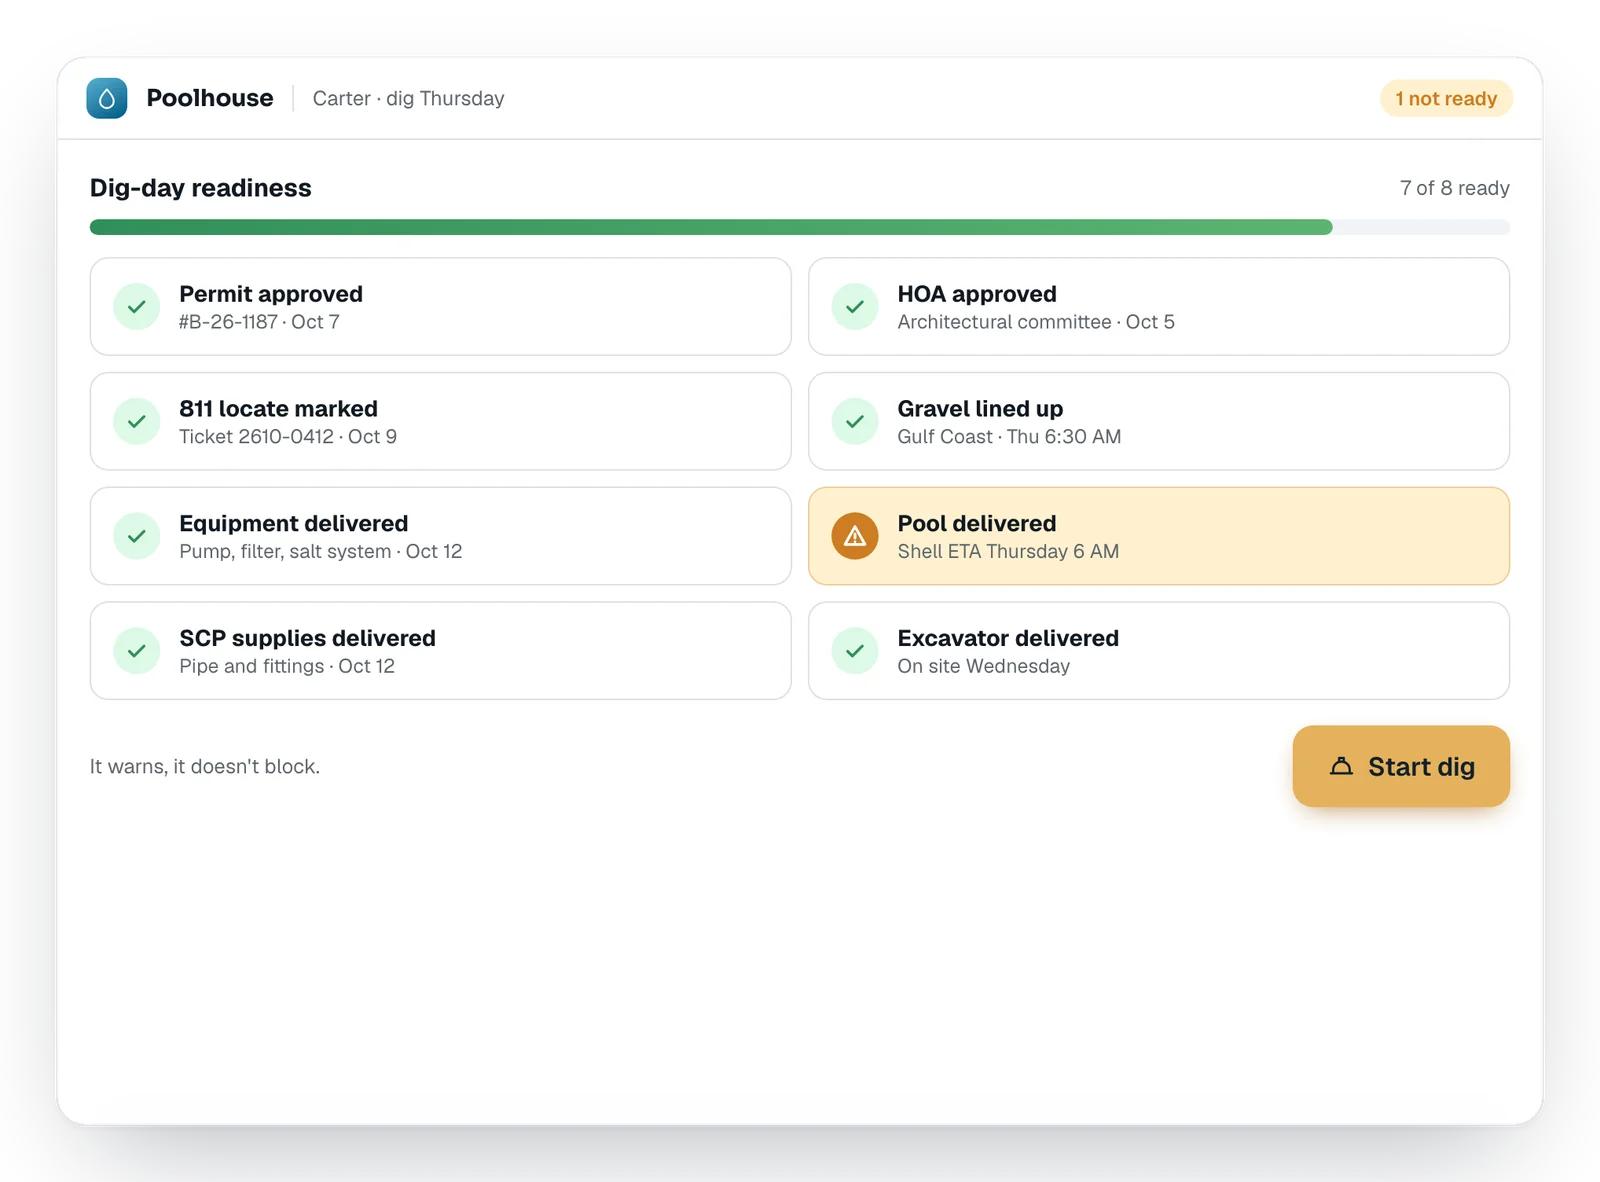1600x1182 pixels.
Task: Click the Excavator delivered check icon
Action: (x=855, y=651)
